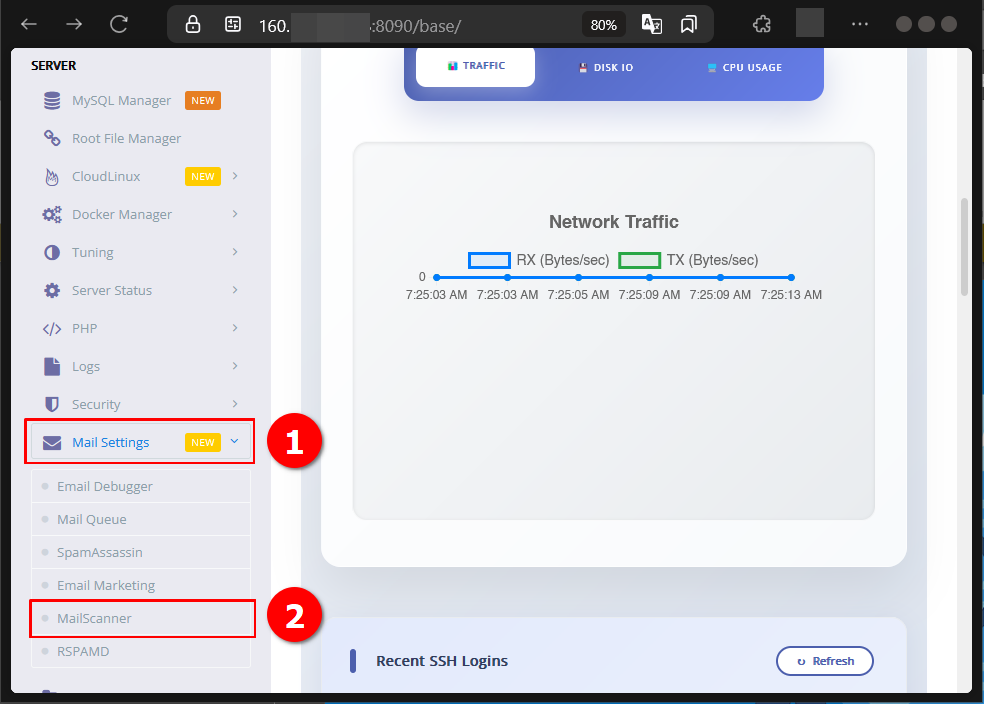
Task: Expand the Server Status submenu chevron
Action: click(x=235, y=290)
